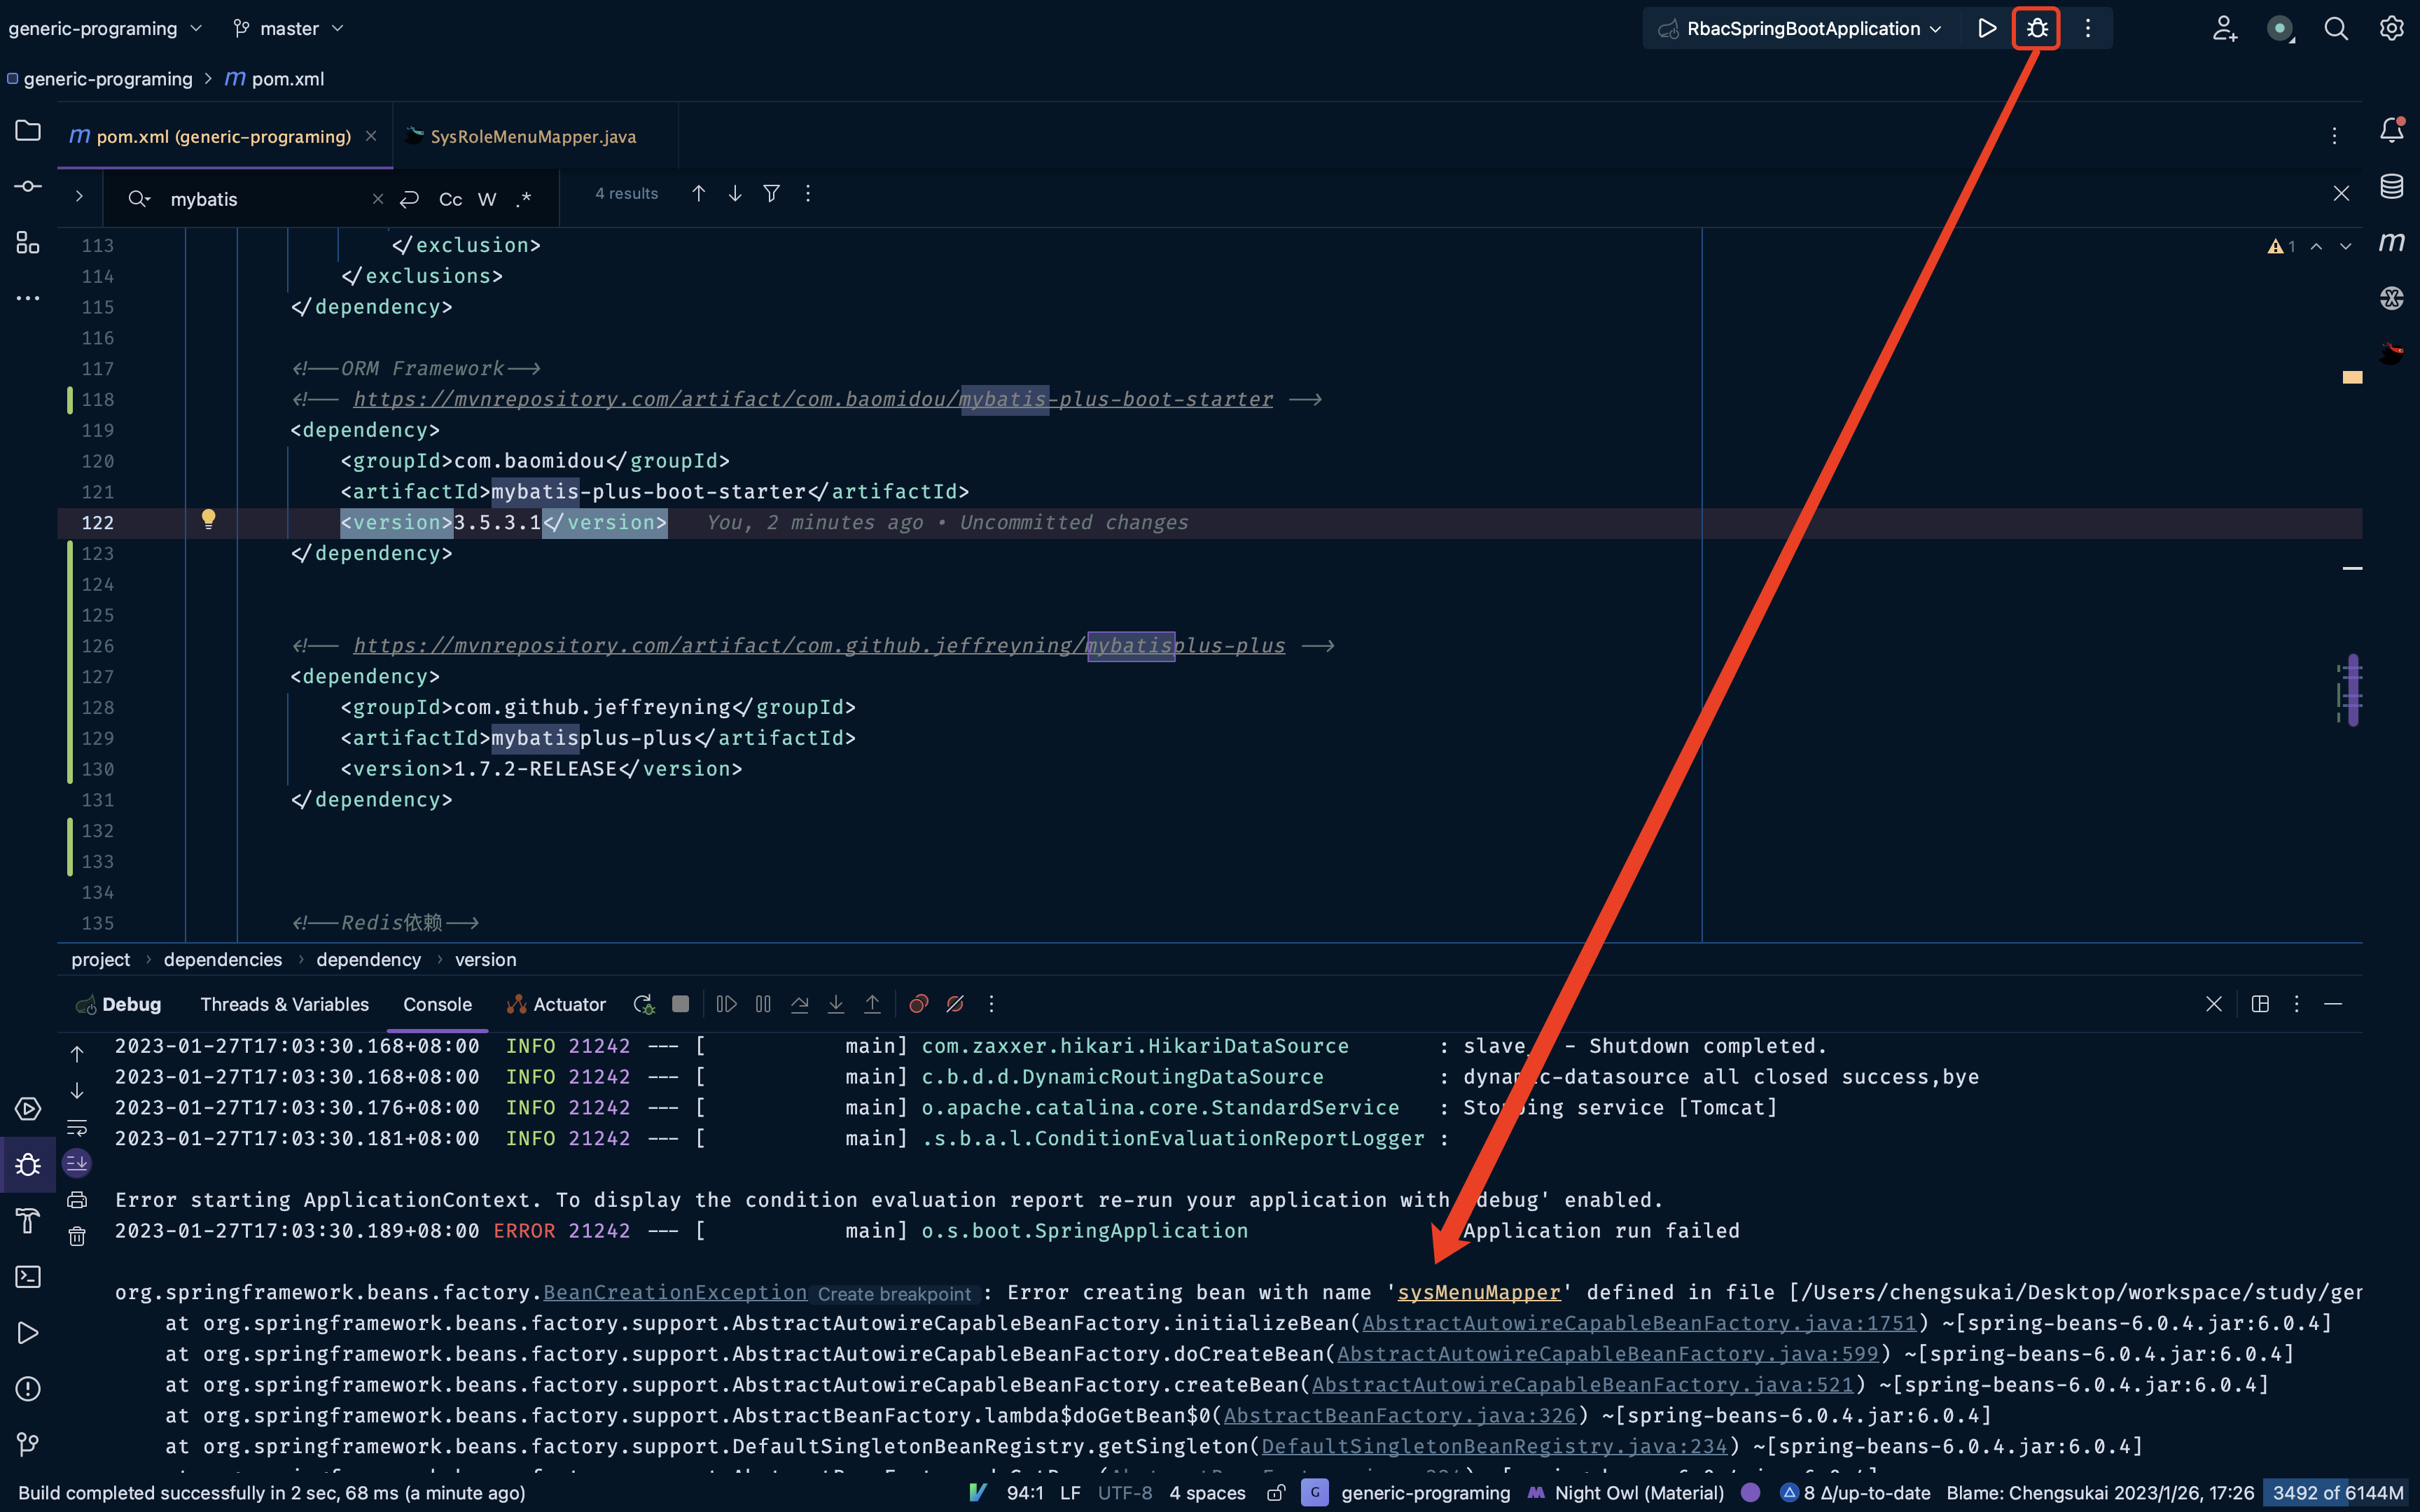The height and width of the screenshot is (1512, 2420).
Task: Open the Terminal tool window icon
Action: pos(28,1277)
